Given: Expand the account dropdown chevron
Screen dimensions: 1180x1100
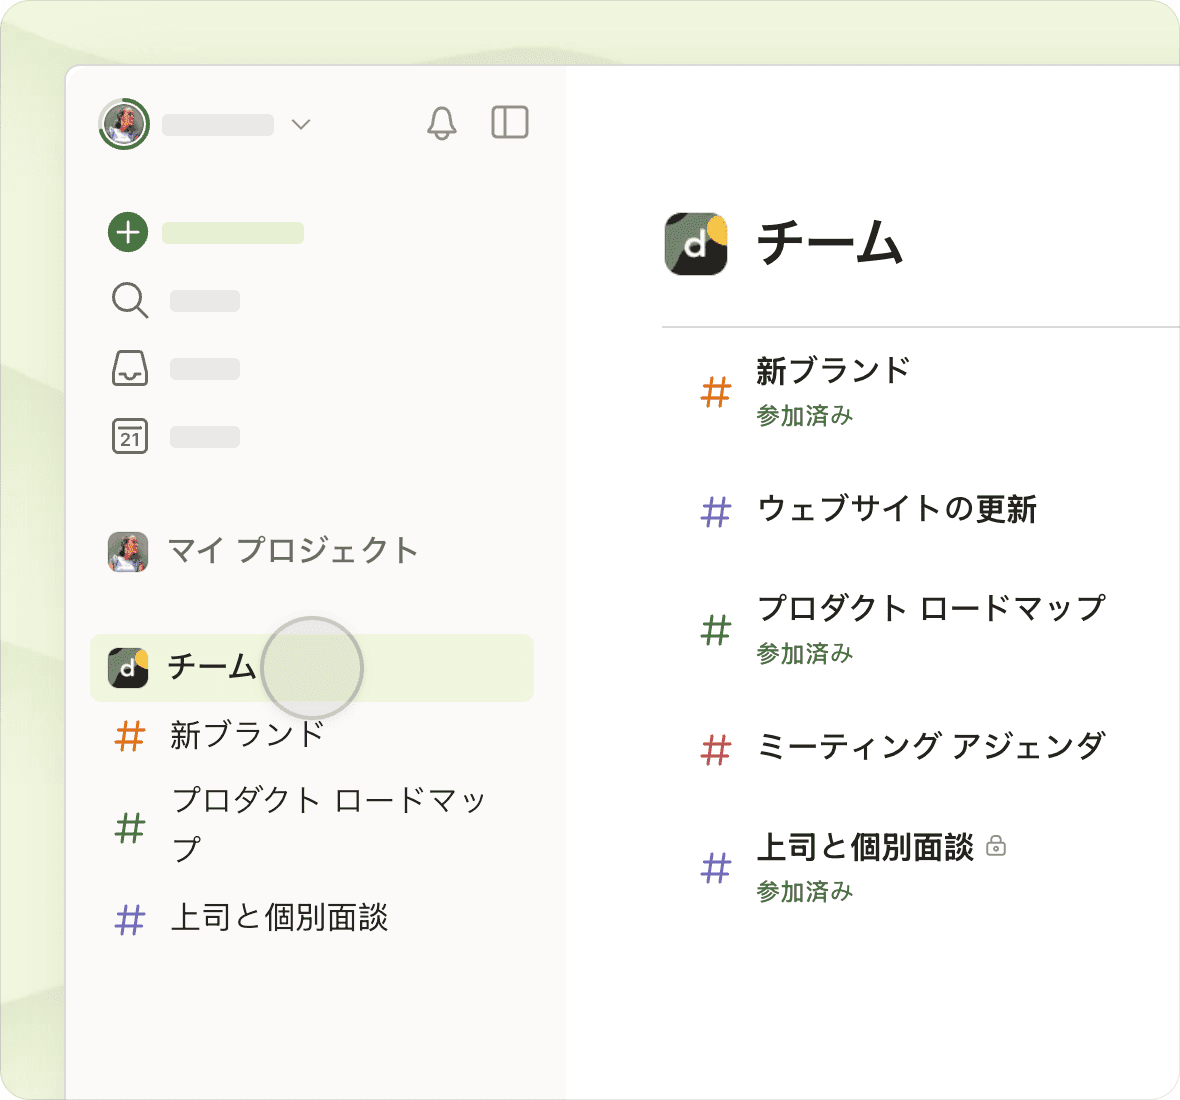Looking at the screenshot, I should tap(301, 124).
